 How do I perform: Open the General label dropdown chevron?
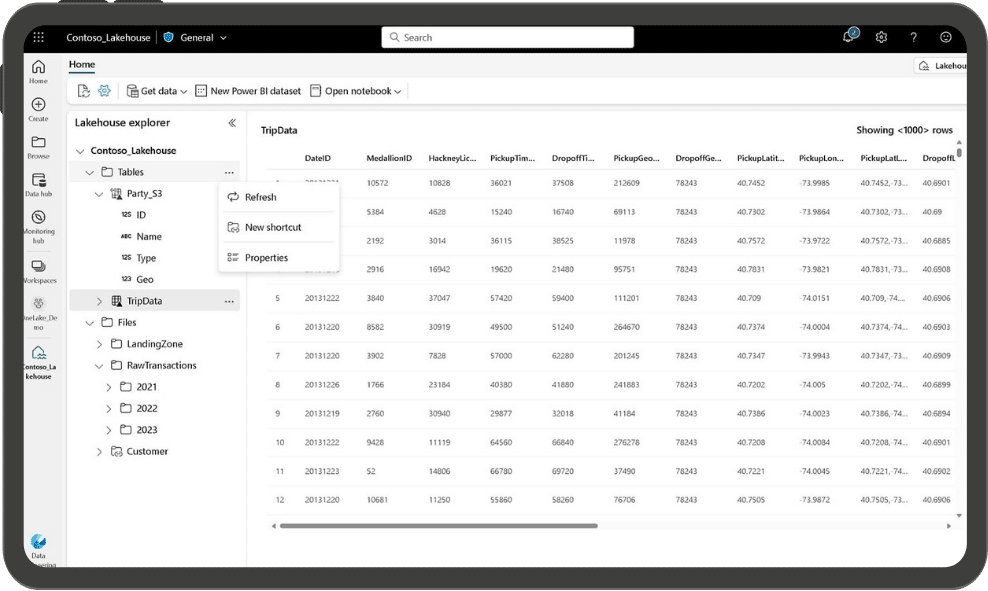(223, 38)
